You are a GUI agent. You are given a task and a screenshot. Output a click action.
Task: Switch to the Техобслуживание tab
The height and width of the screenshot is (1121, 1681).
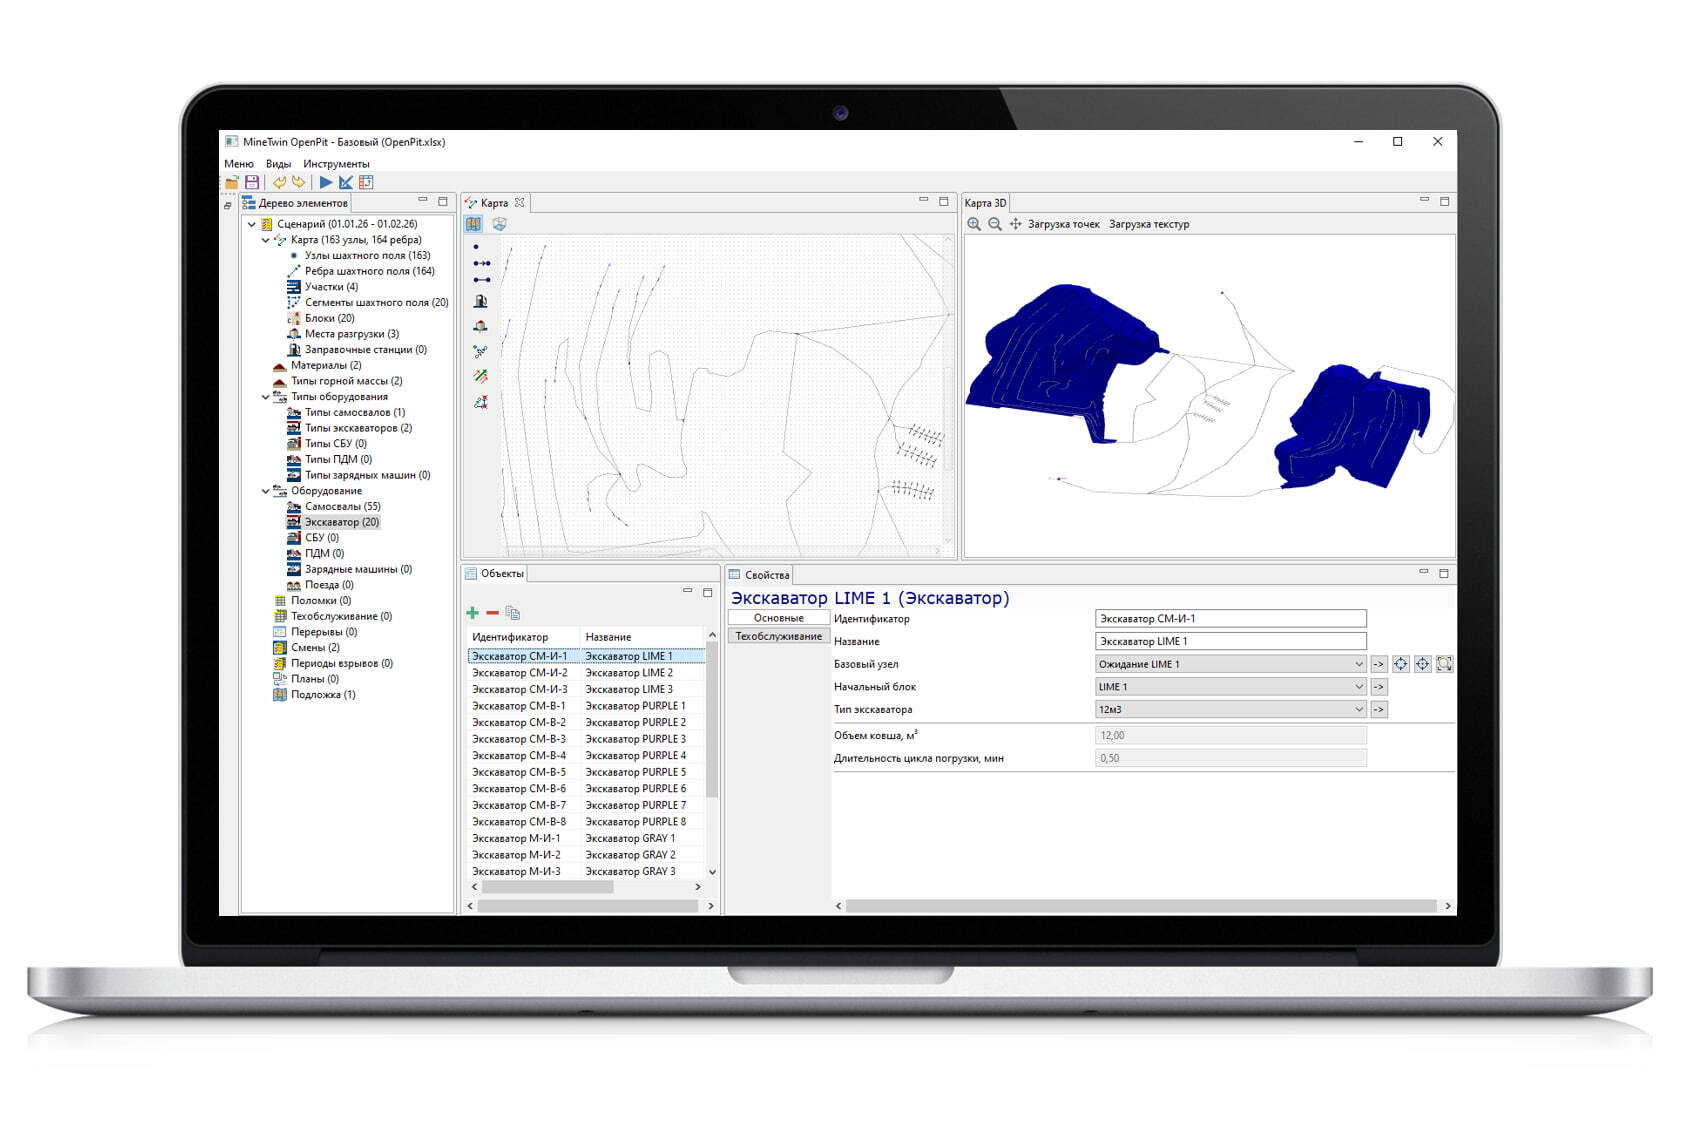pos(778,636)
